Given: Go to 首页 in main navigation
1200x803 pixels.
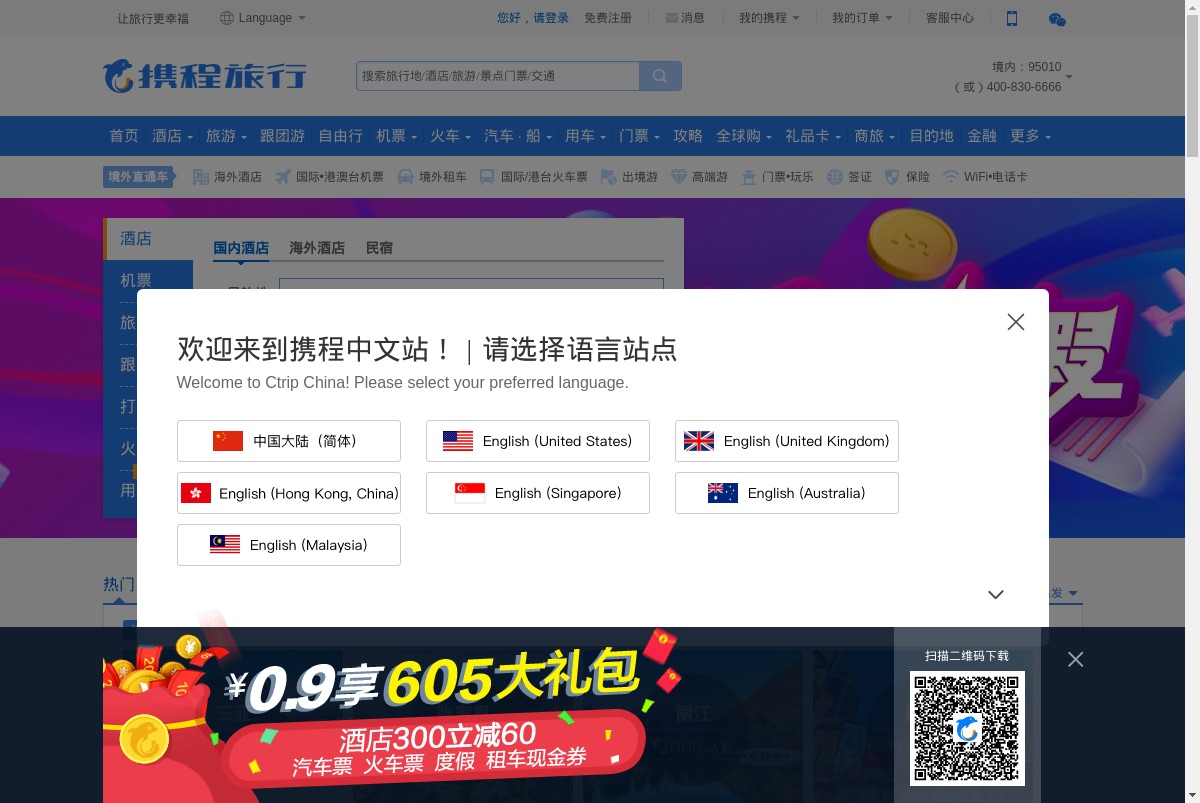Looking at the screenshot, I should point(124,136).
